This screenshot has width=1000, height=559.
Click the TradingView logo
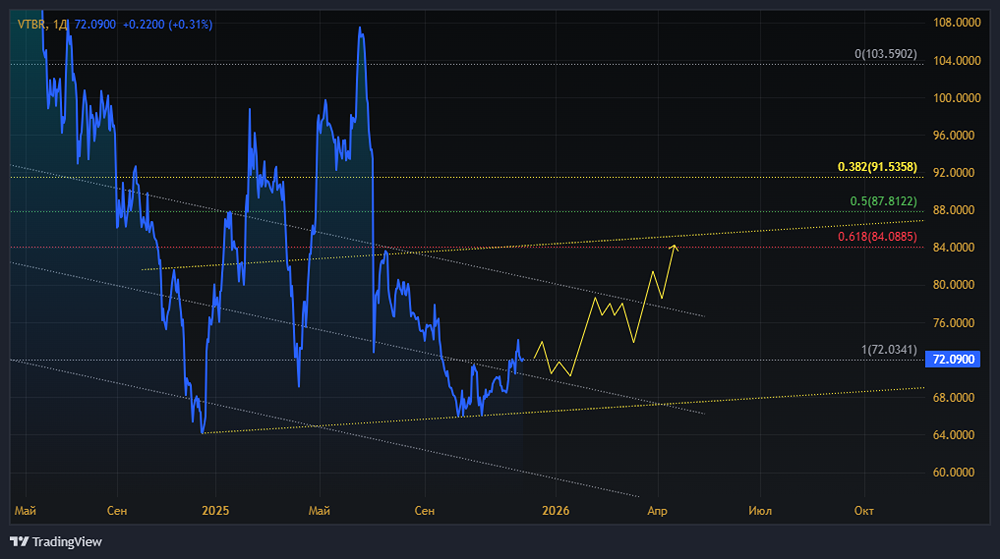pos(56,542)
